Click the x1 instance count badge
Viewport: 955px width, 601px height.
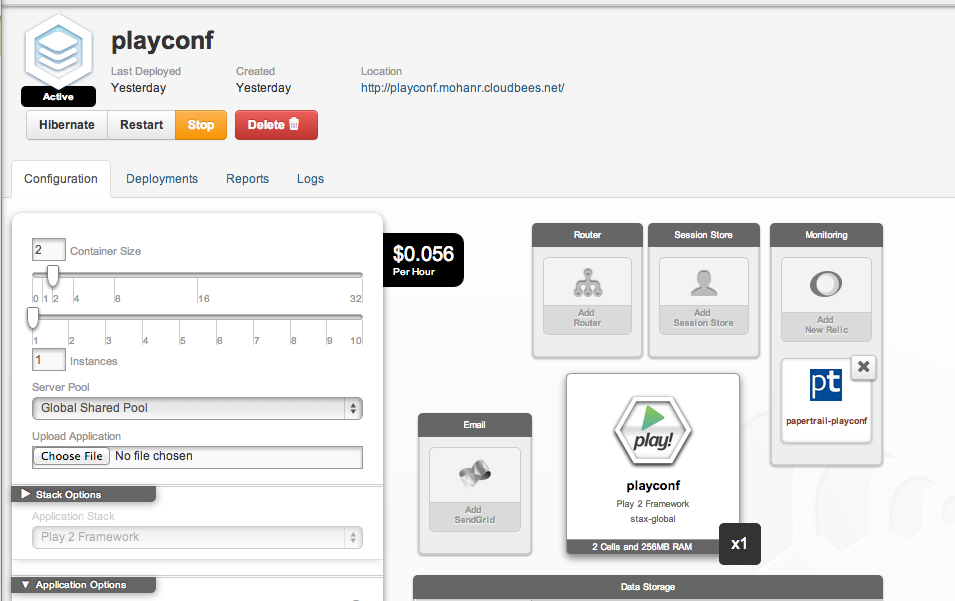pos(739,543)
